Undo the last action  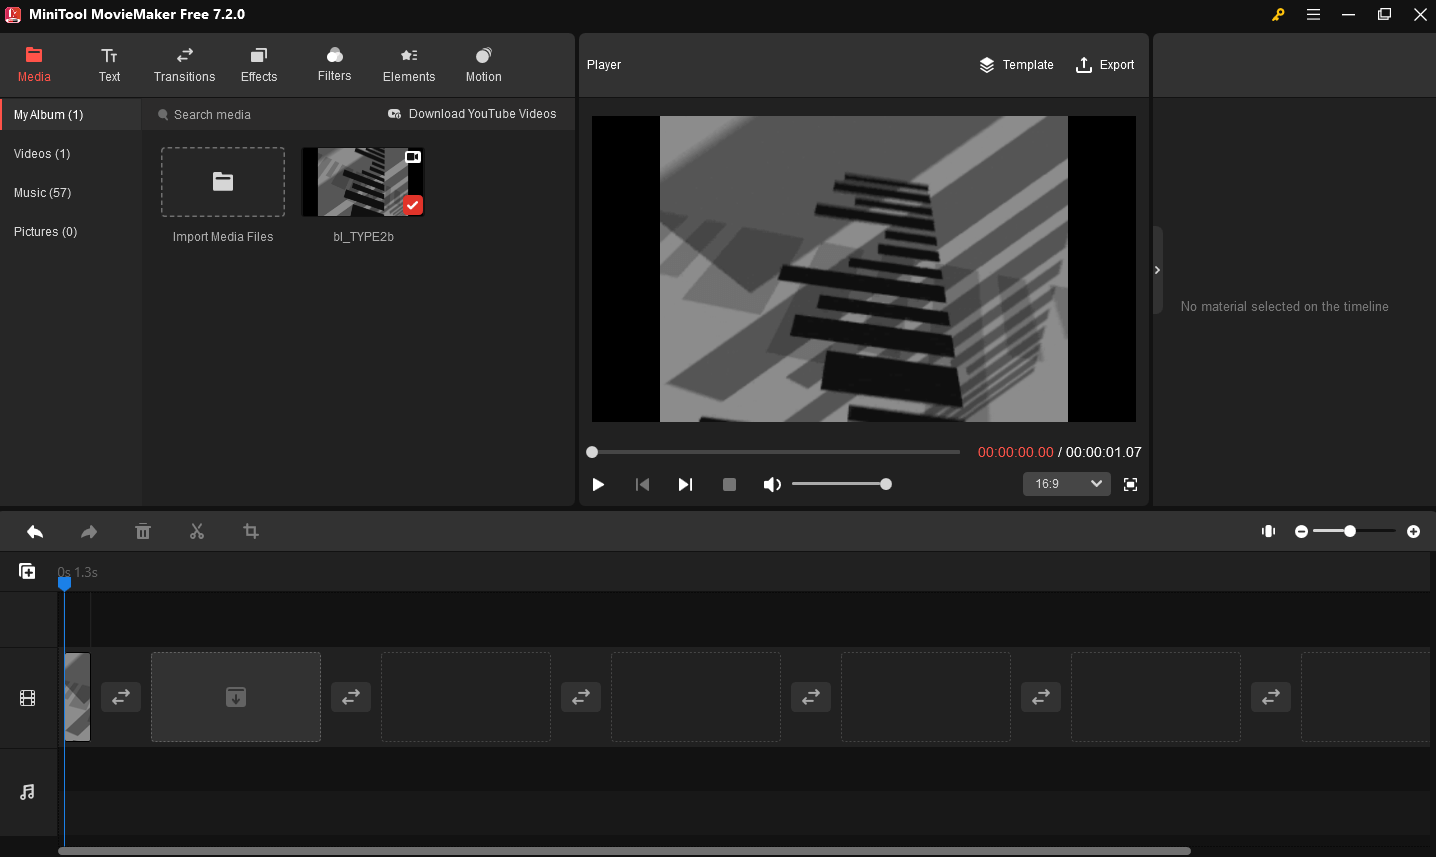[x=35, y=532]
